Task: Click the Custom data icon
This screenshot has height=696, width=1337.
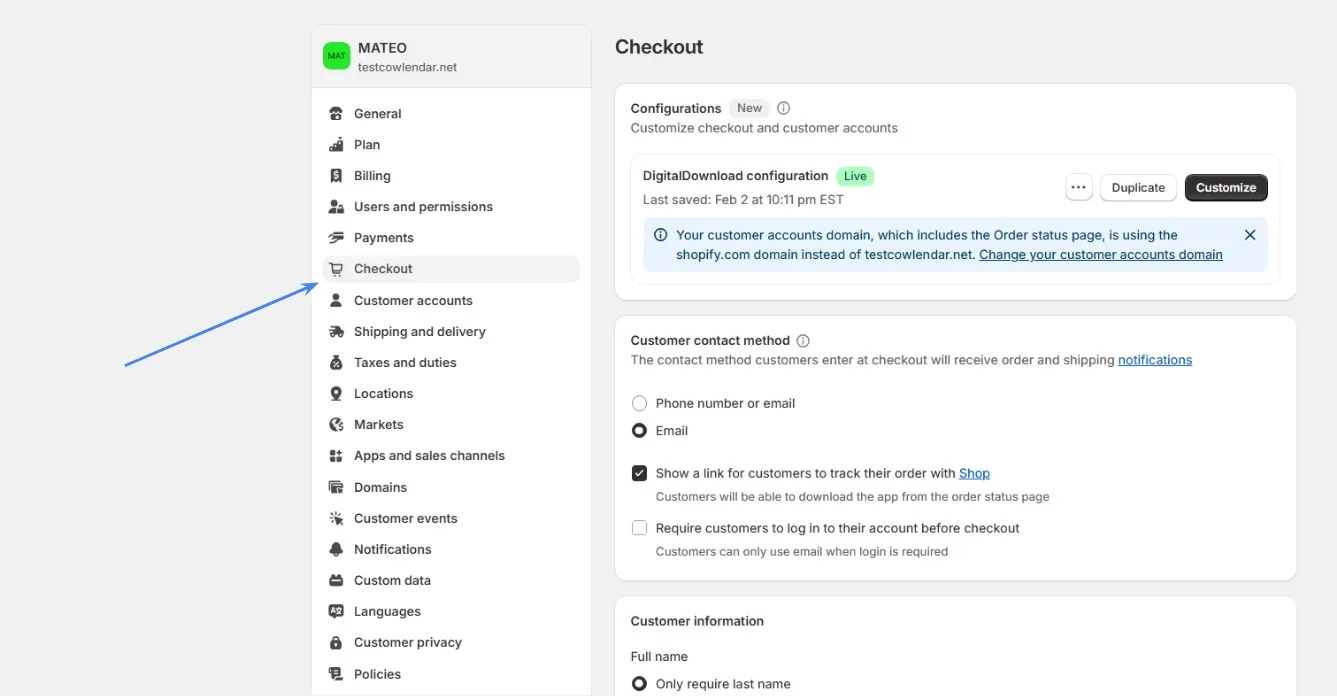Action: click(x=336, y=581)
